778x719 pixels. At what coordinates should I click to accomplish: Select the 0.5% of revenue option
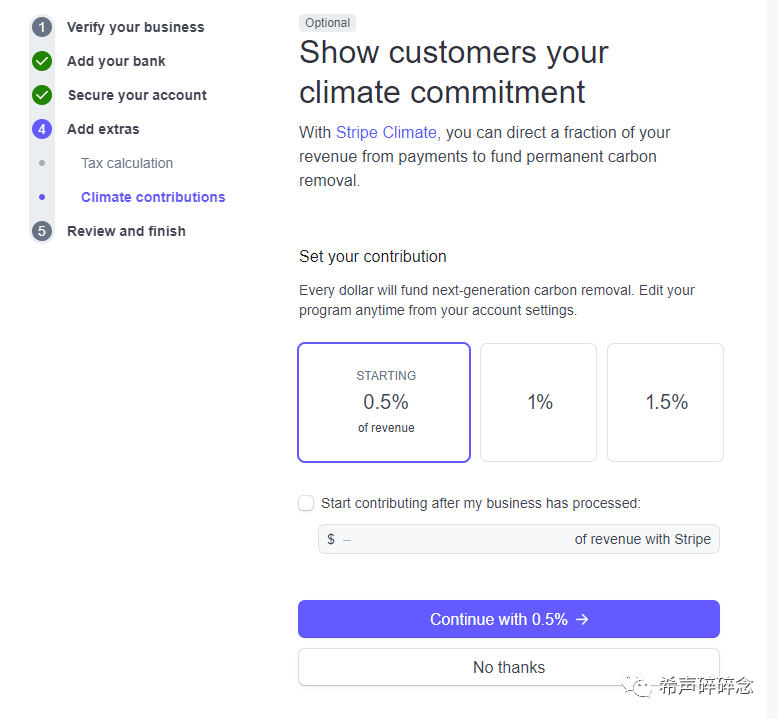384,402
